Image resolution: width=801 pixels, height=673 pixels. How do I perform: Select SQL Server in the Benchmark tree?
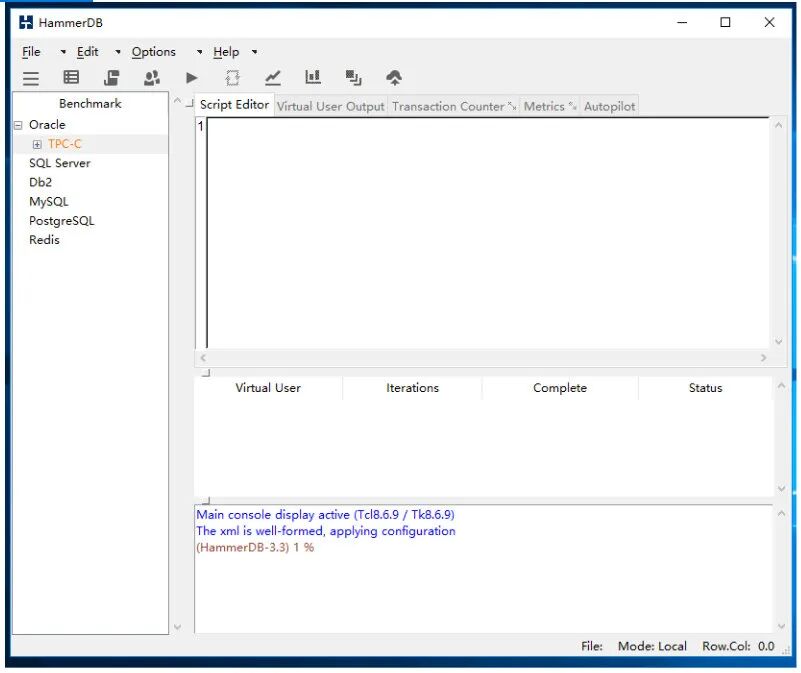[x=60, y=164]
